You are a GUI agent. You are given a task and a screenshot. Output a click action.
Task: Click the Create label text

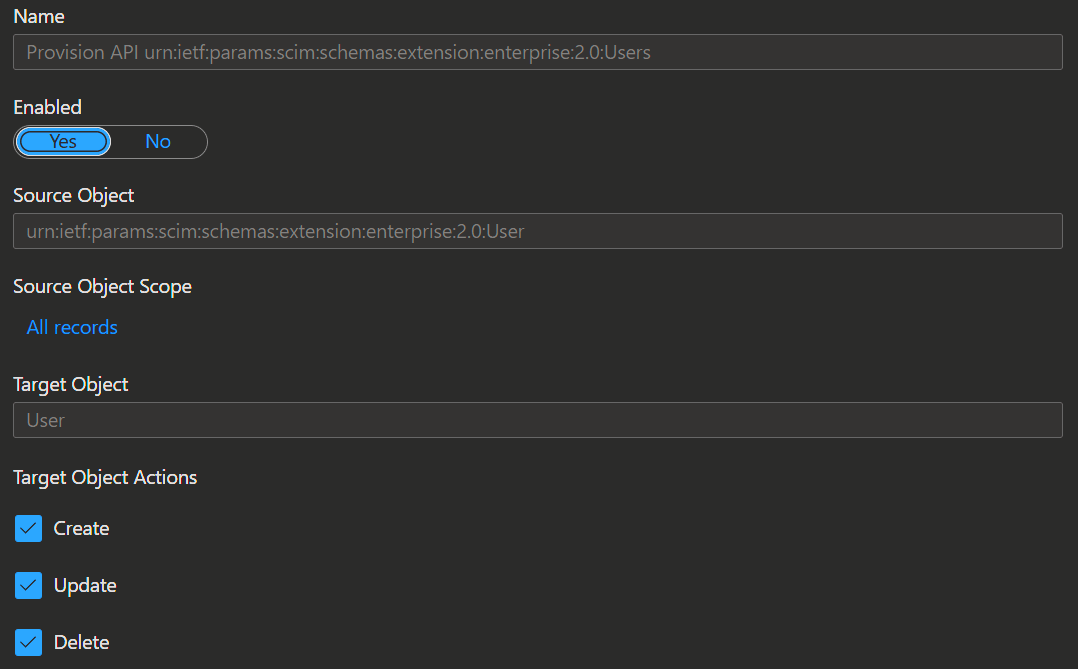coord(81,528)
